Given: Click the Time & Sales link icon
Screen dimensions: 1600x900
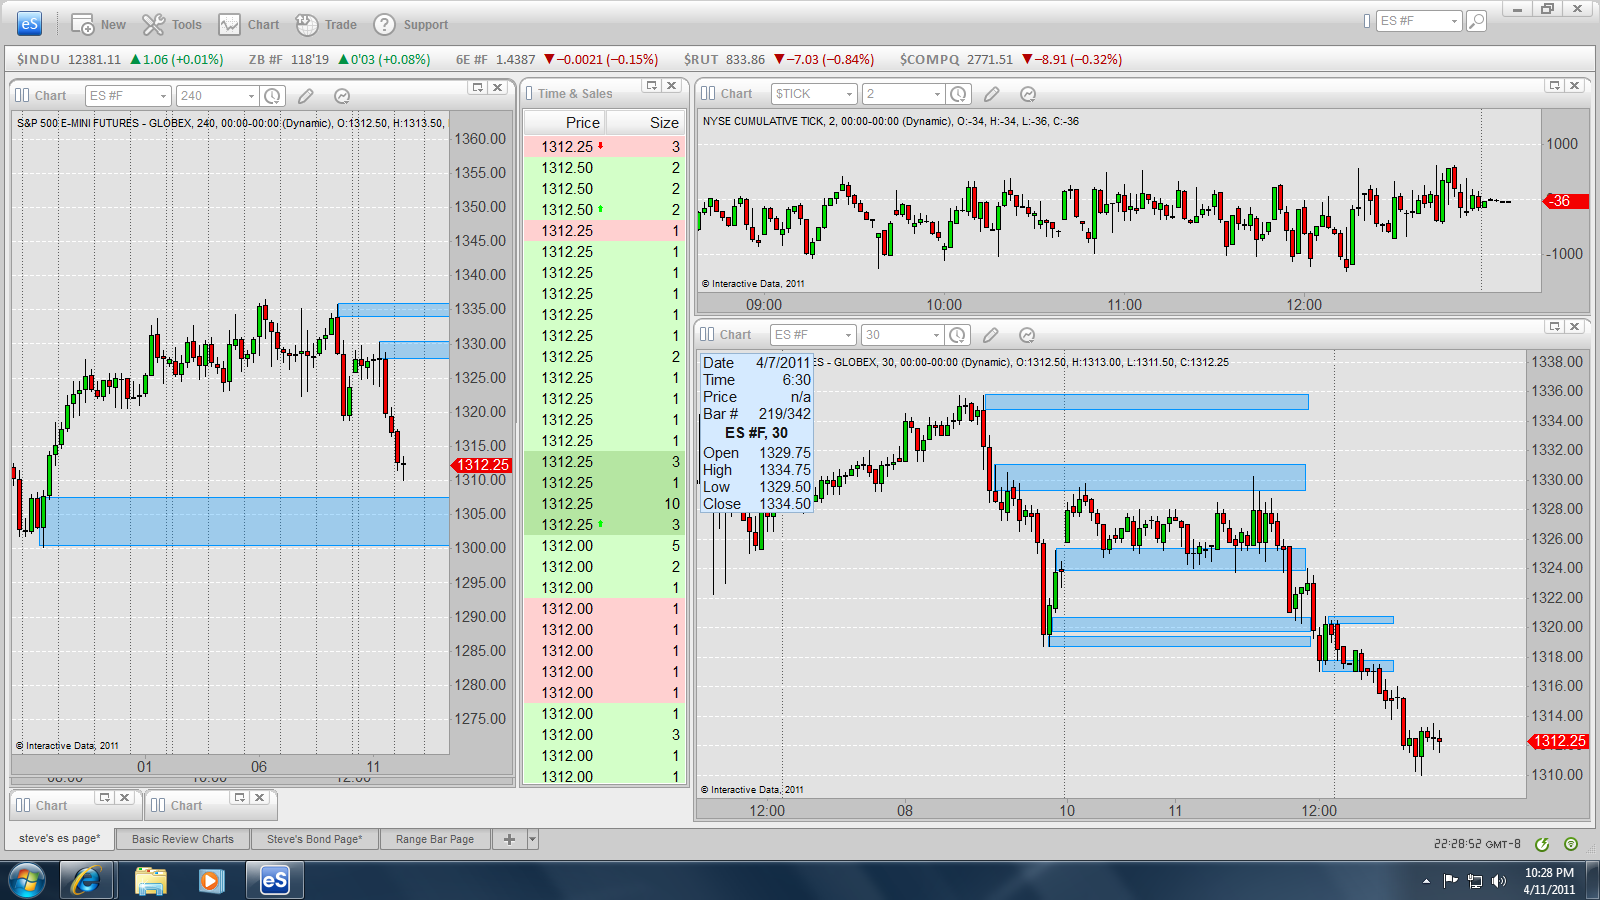Looking at the screenshot, I should [x=529, y=93].
